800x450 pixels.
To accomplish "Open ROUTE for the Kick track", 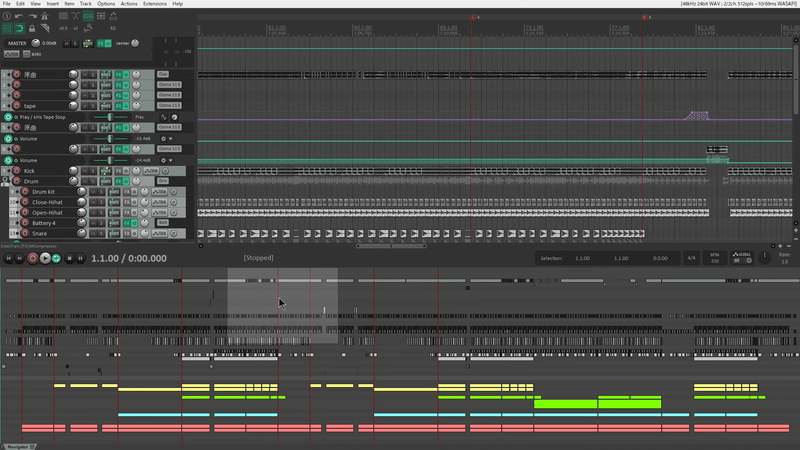I will click(x=106, y=171).
